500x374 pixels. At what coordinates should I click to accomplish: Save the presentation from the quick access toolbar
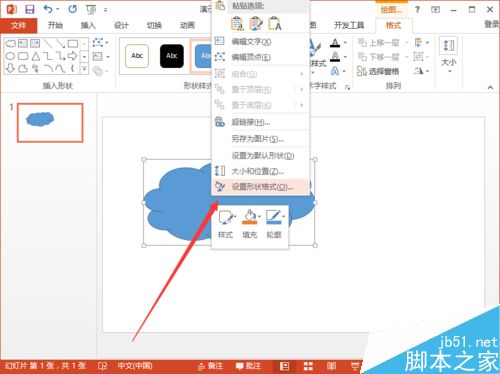[30, 9]
